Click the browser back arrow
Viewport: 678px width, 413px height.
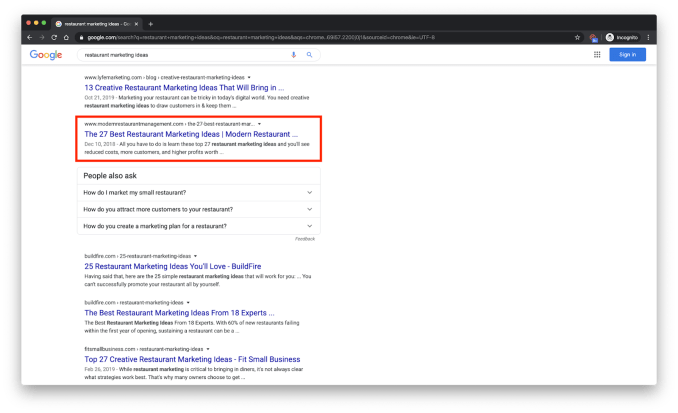point(29,38)
